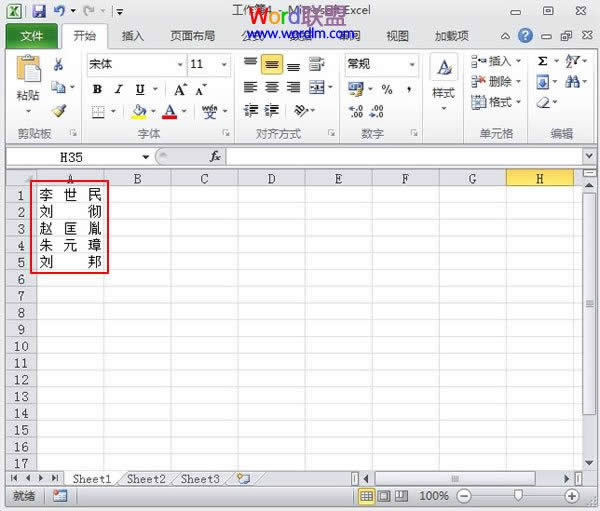Click 插入 Insert cells button
The width and height of the screenshot is (600, 511).
coord(496,61)
